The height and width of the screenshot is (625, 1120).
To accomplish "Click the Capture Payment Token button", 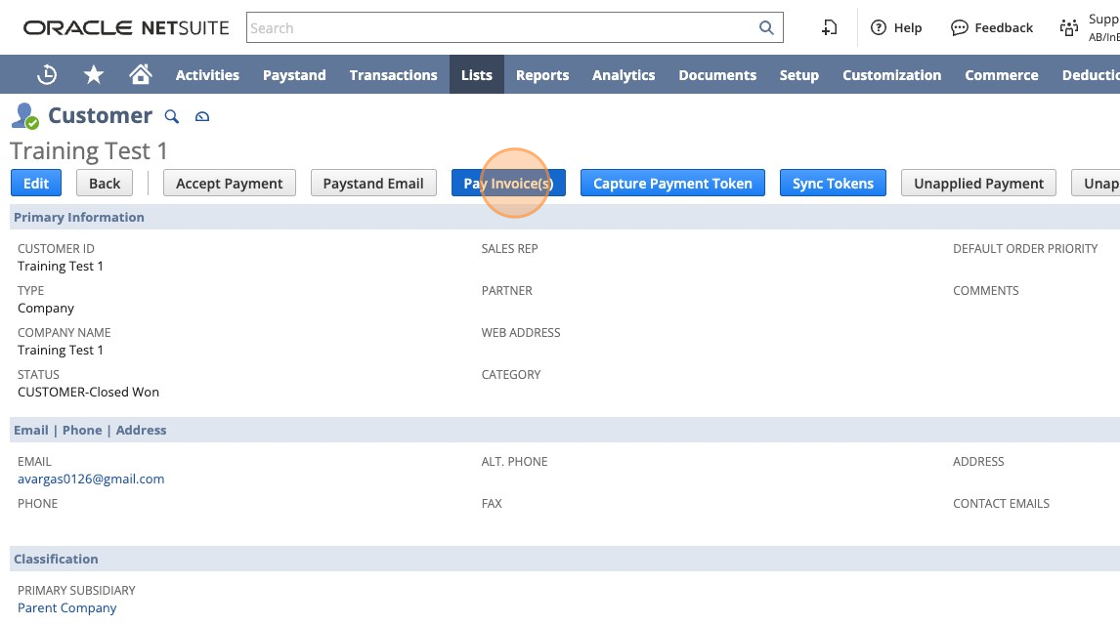I will 673,183.
